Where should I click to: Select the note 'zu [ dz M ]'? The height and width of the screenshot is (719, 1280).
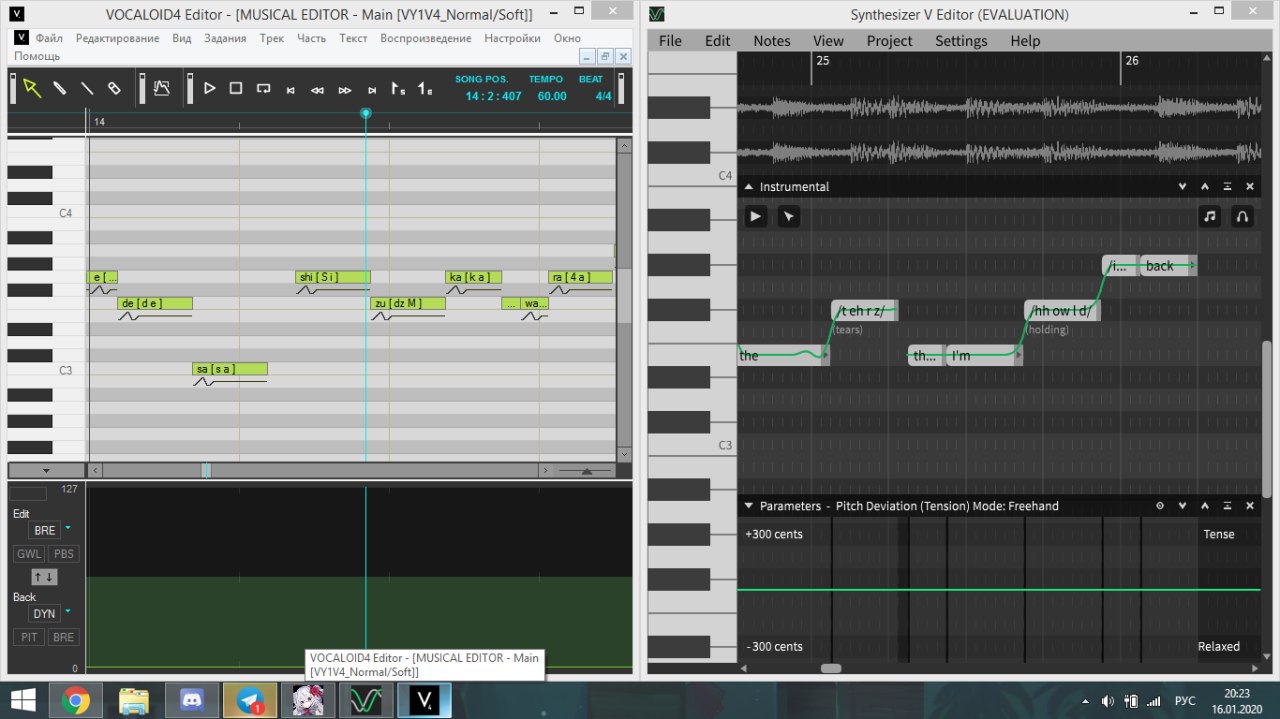pyautogui.click(x=408, y=303)
